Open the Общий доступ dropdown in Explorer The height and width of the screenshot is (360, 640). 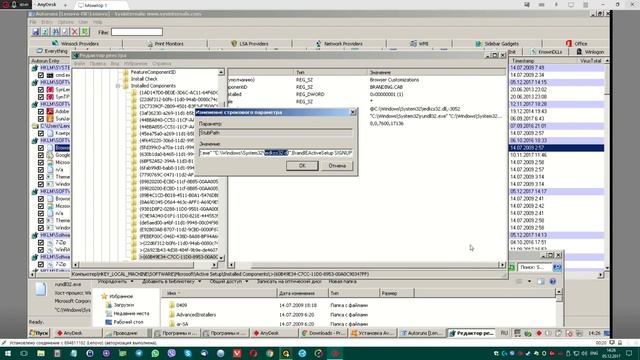click(228, 282)
